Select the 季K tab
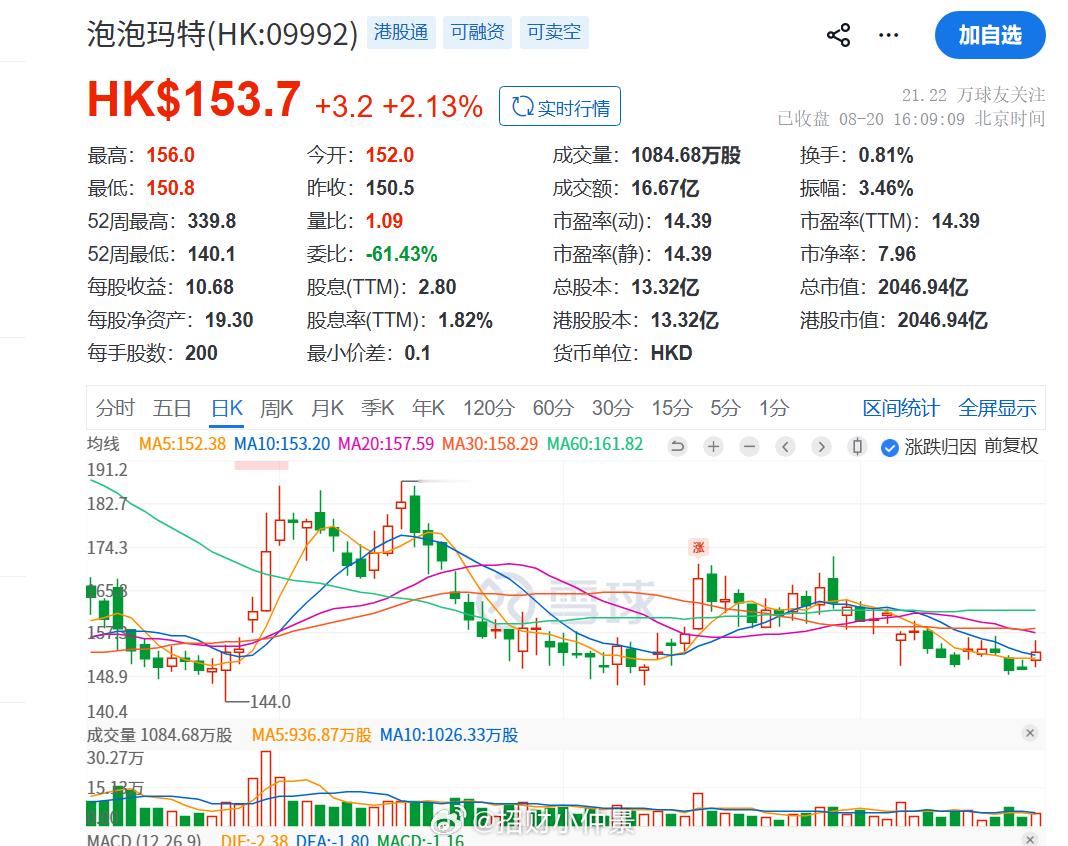 pos(377,408)
